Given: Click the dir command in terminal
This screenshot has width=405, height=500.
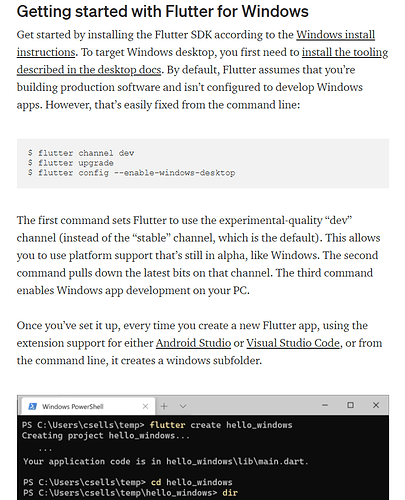Looking at the screenshot, I should 230,492.
